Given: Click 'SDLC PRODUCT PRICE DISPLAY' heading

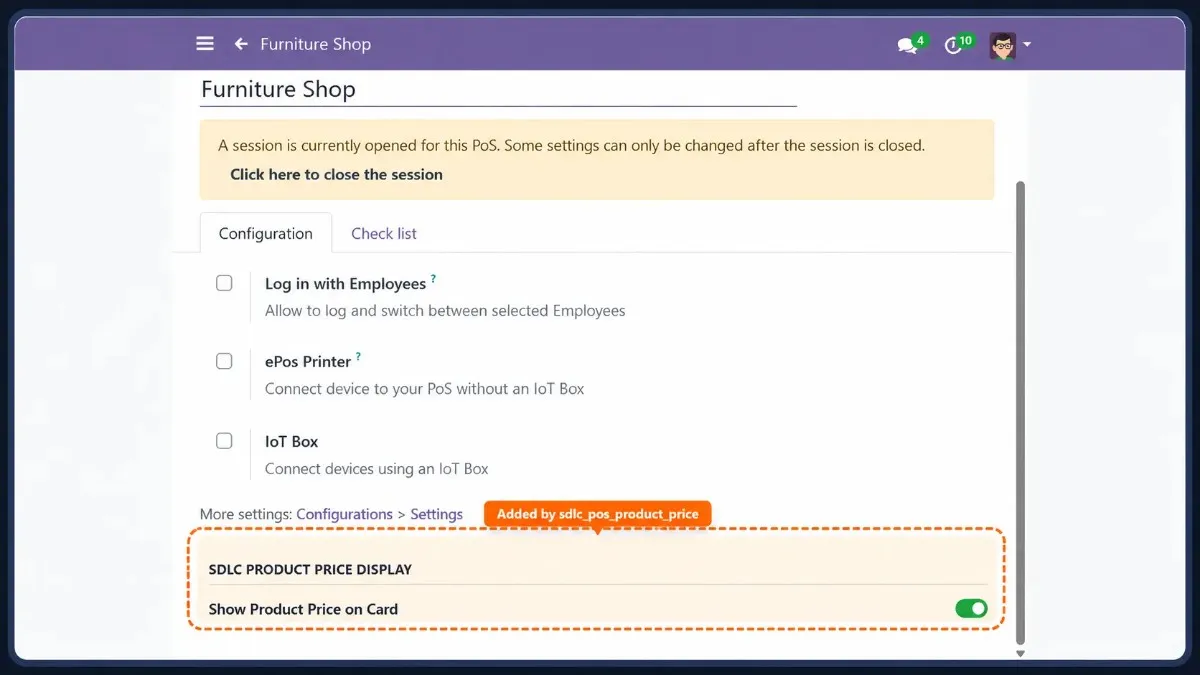Looking at the screenshot, I should click(310, 569).
